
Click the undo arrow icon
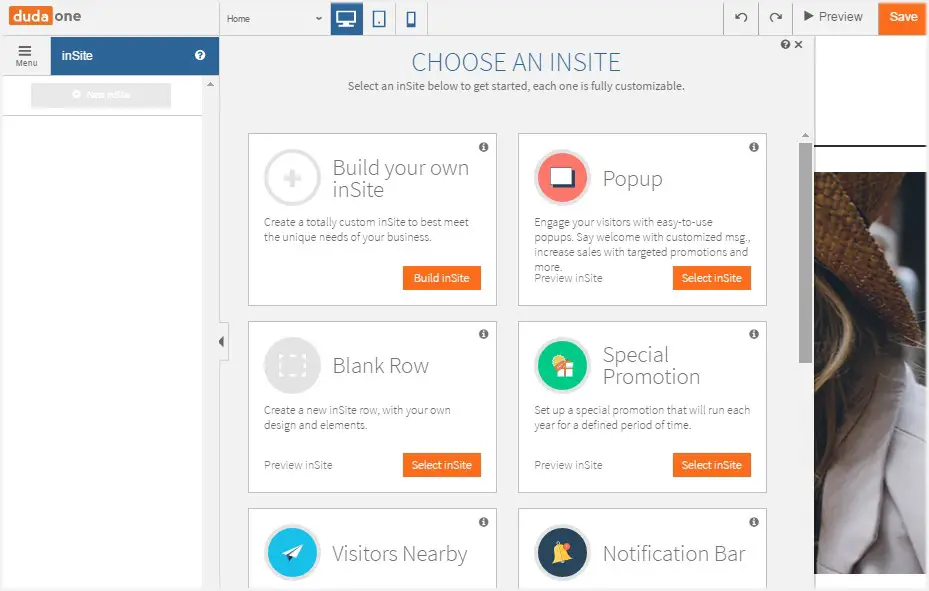(741, 17)
